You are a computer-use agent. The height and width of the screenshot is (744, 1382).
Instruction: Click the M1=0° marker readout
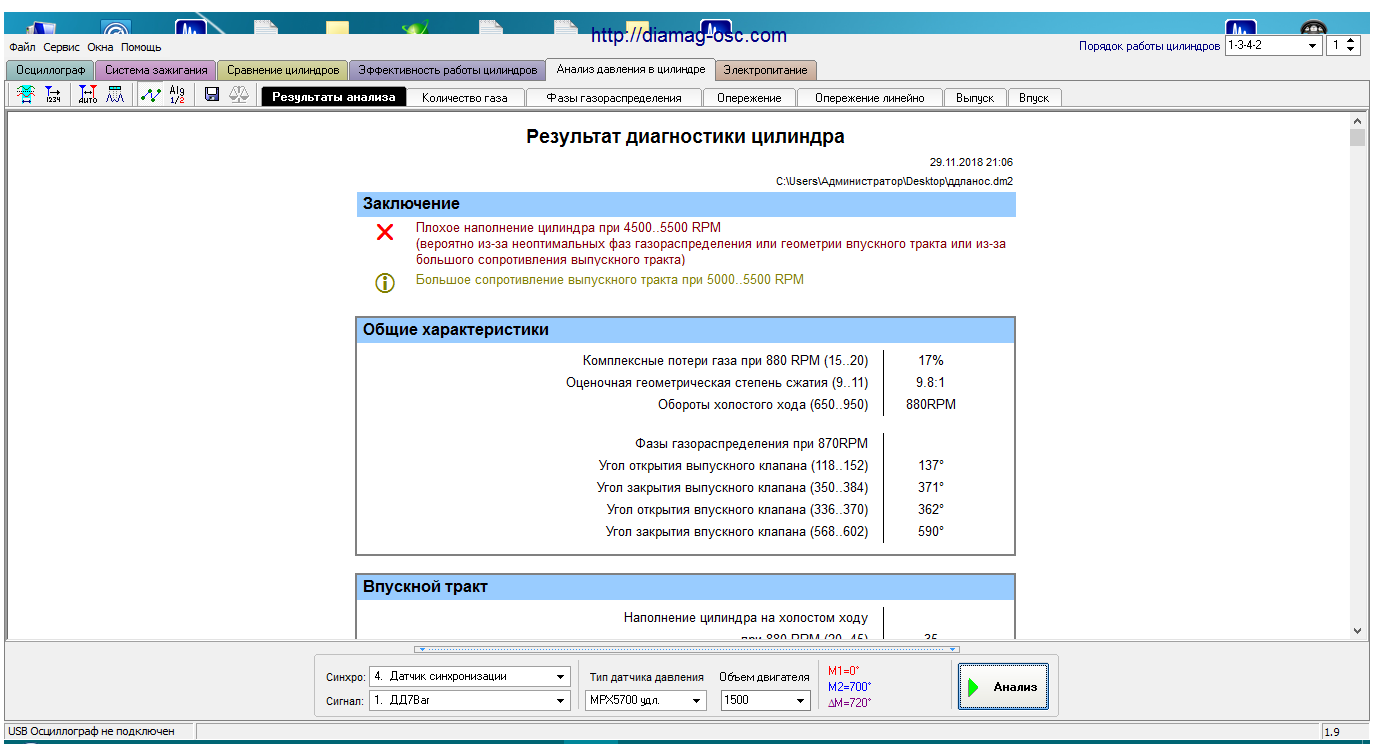coord(844,671)
